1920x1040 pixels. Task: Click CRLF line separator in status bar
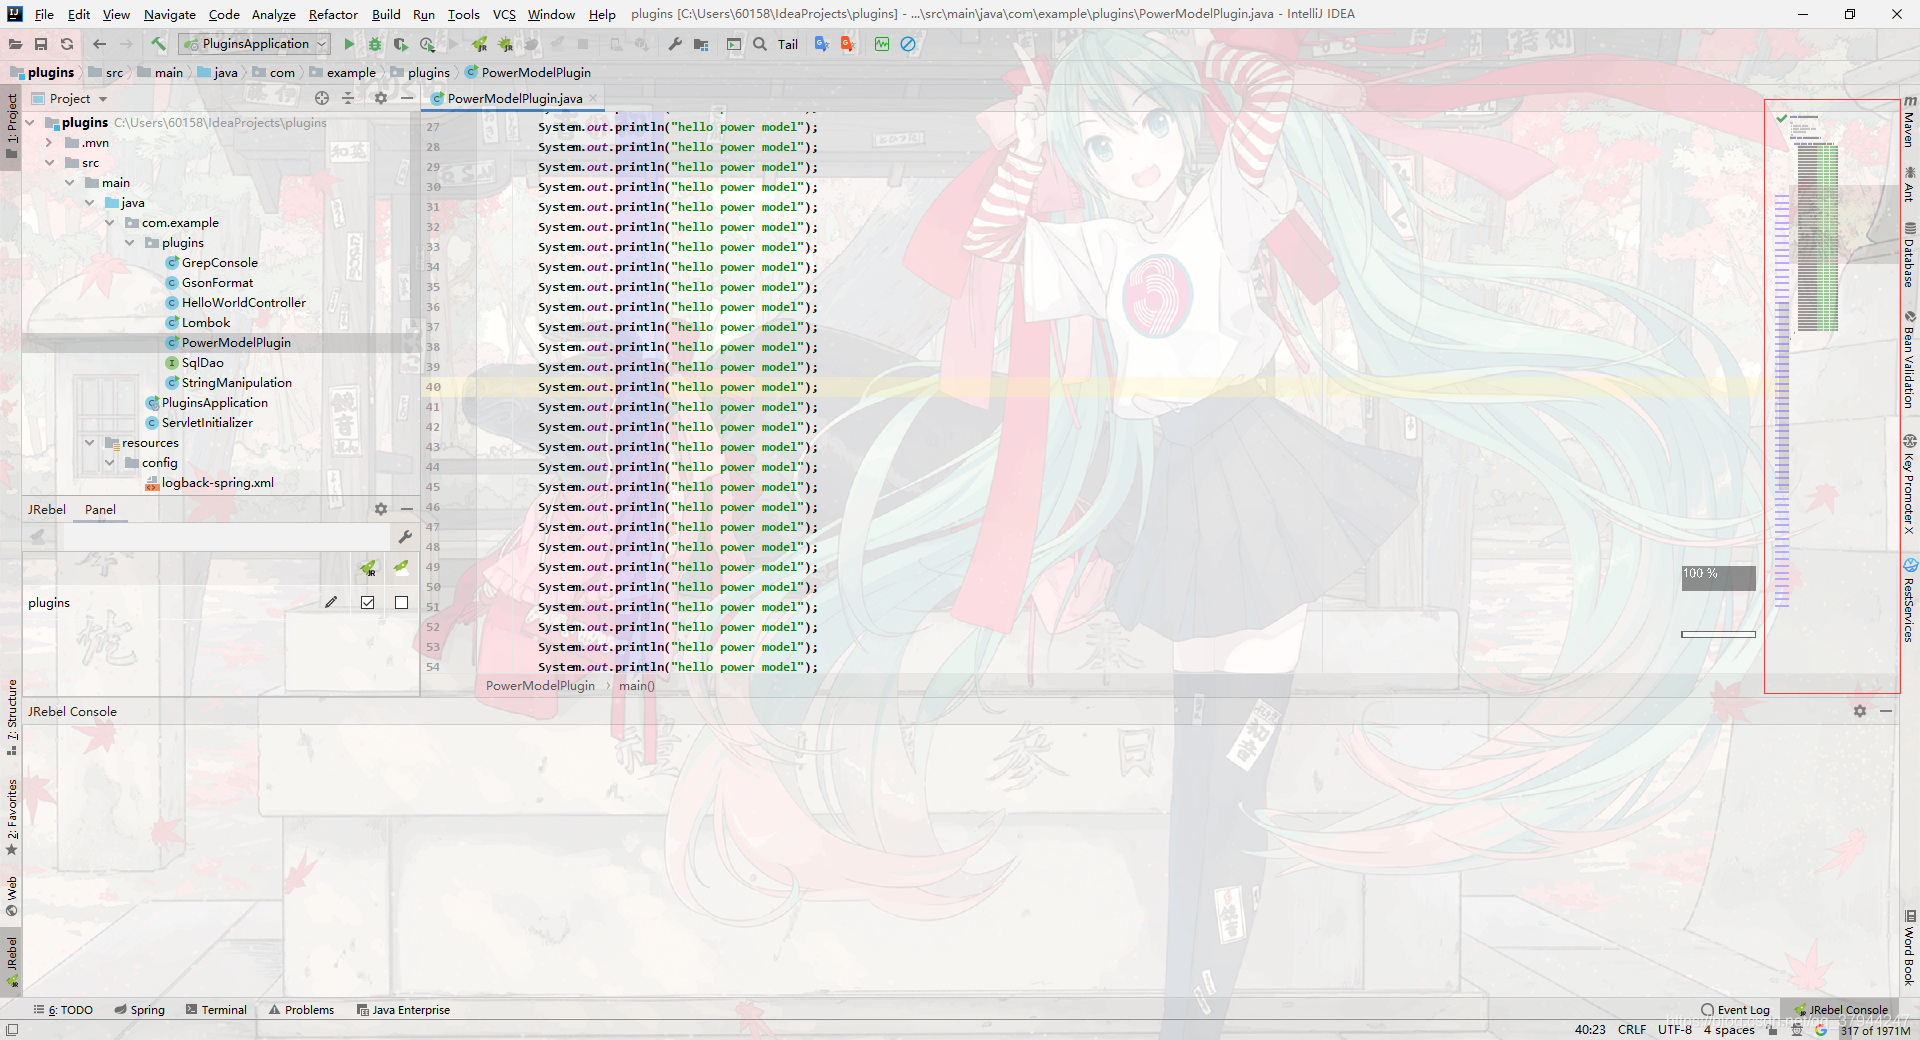[x=1632, y=1030]
